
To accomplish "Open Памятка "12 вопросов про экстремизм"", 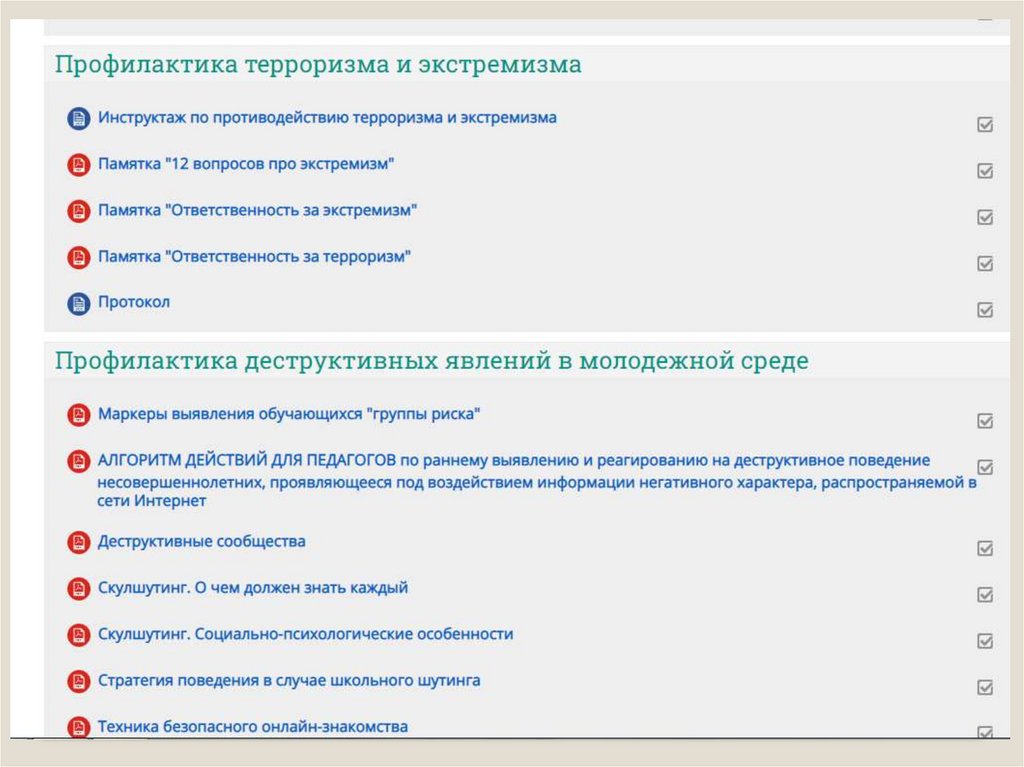I will (246, 163).
